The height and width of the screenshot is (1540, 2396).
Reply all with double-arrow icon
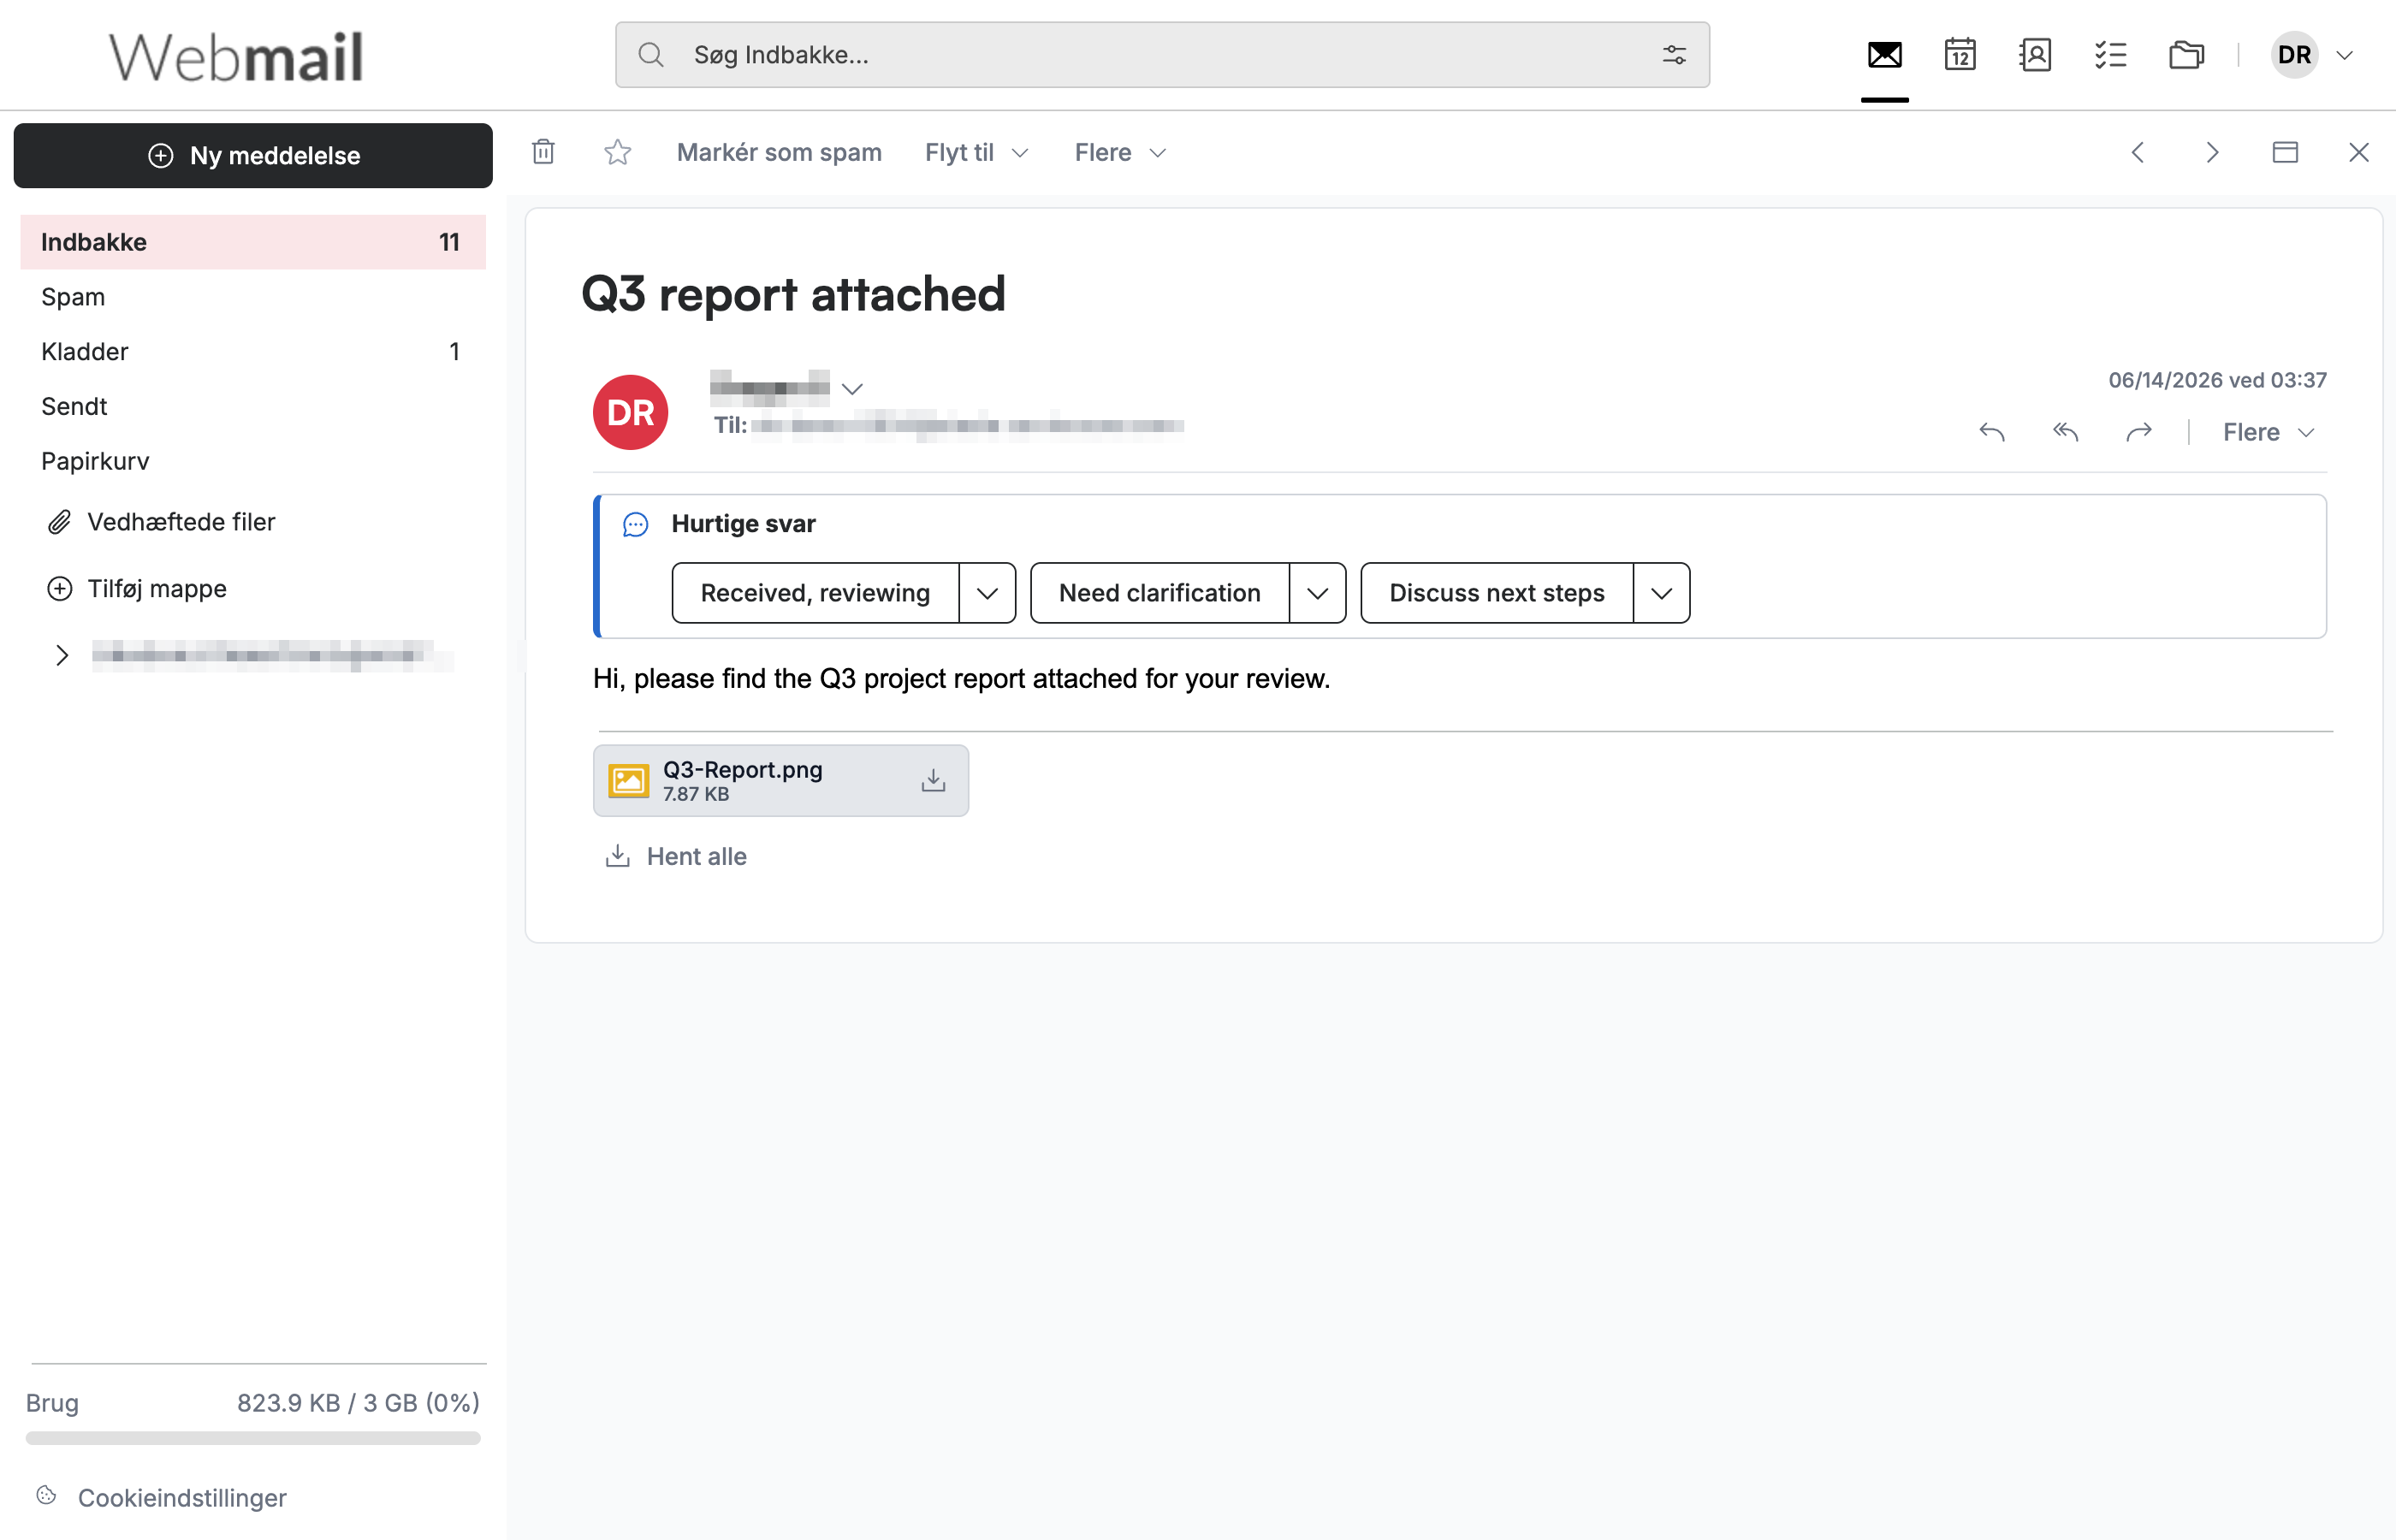(x=2065, y=432)
